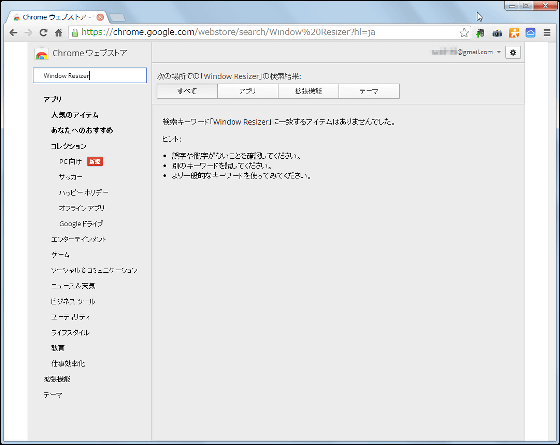
Task: Click the green padlock in address bar
Action: [x=75, y=32]
